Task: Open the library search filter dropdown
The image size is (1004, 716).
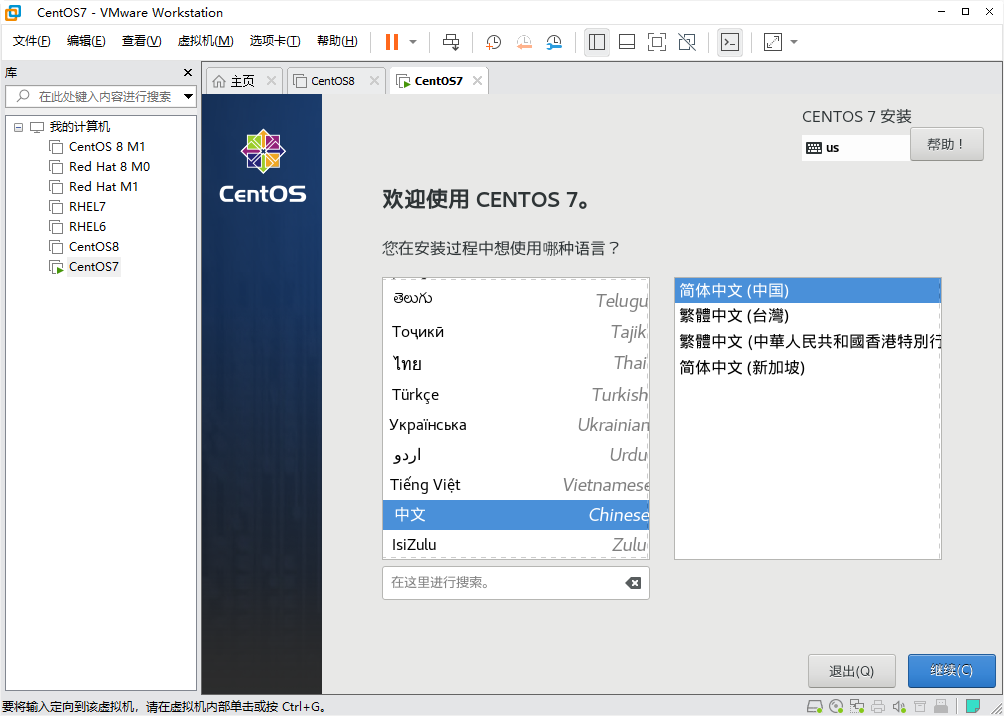Action: (188, 97)
